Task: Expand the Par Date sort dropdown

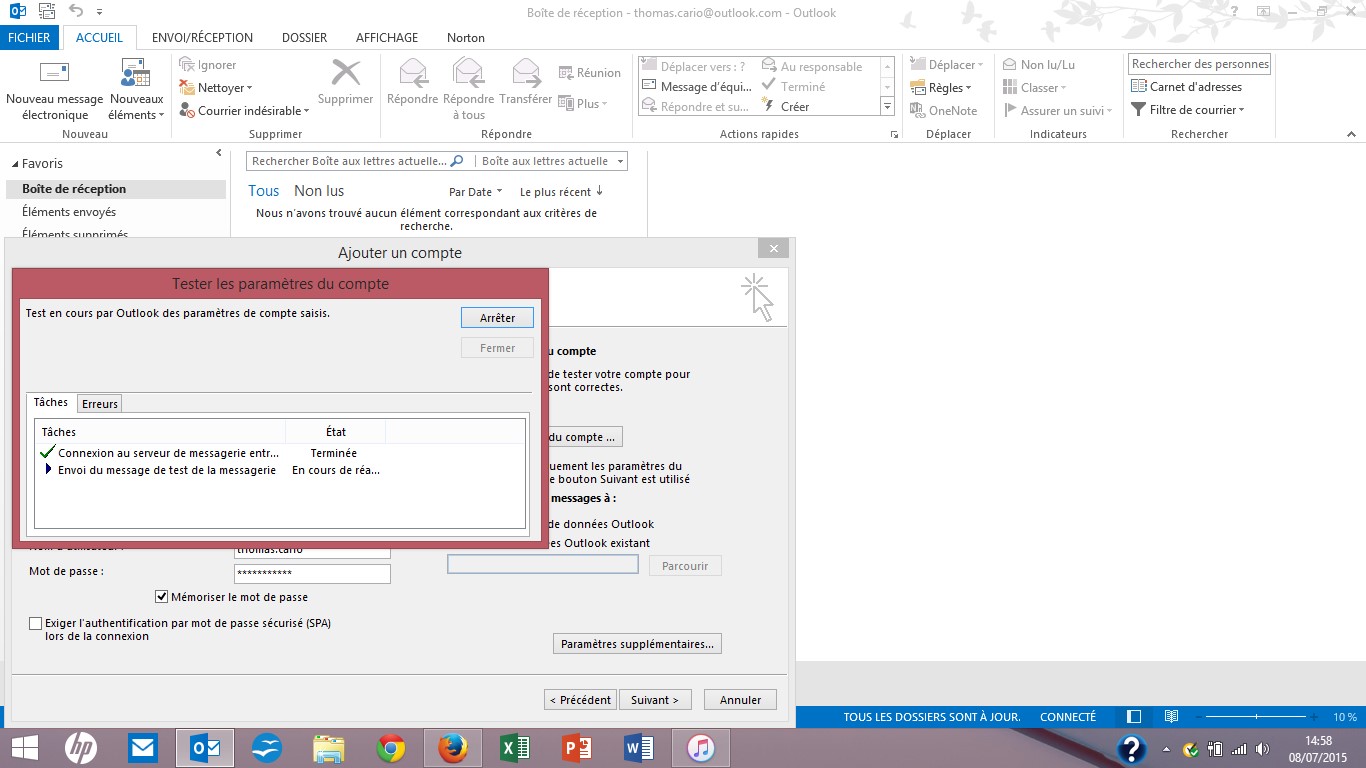Action: tap(475, 192)
